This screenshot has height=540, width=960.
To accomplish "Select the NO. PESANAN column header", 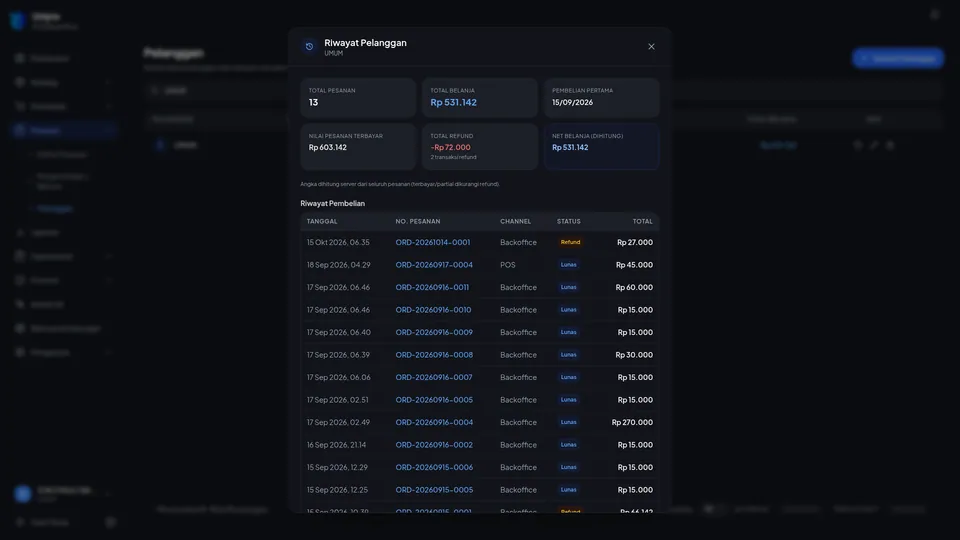I will click(x=418, y=222).
